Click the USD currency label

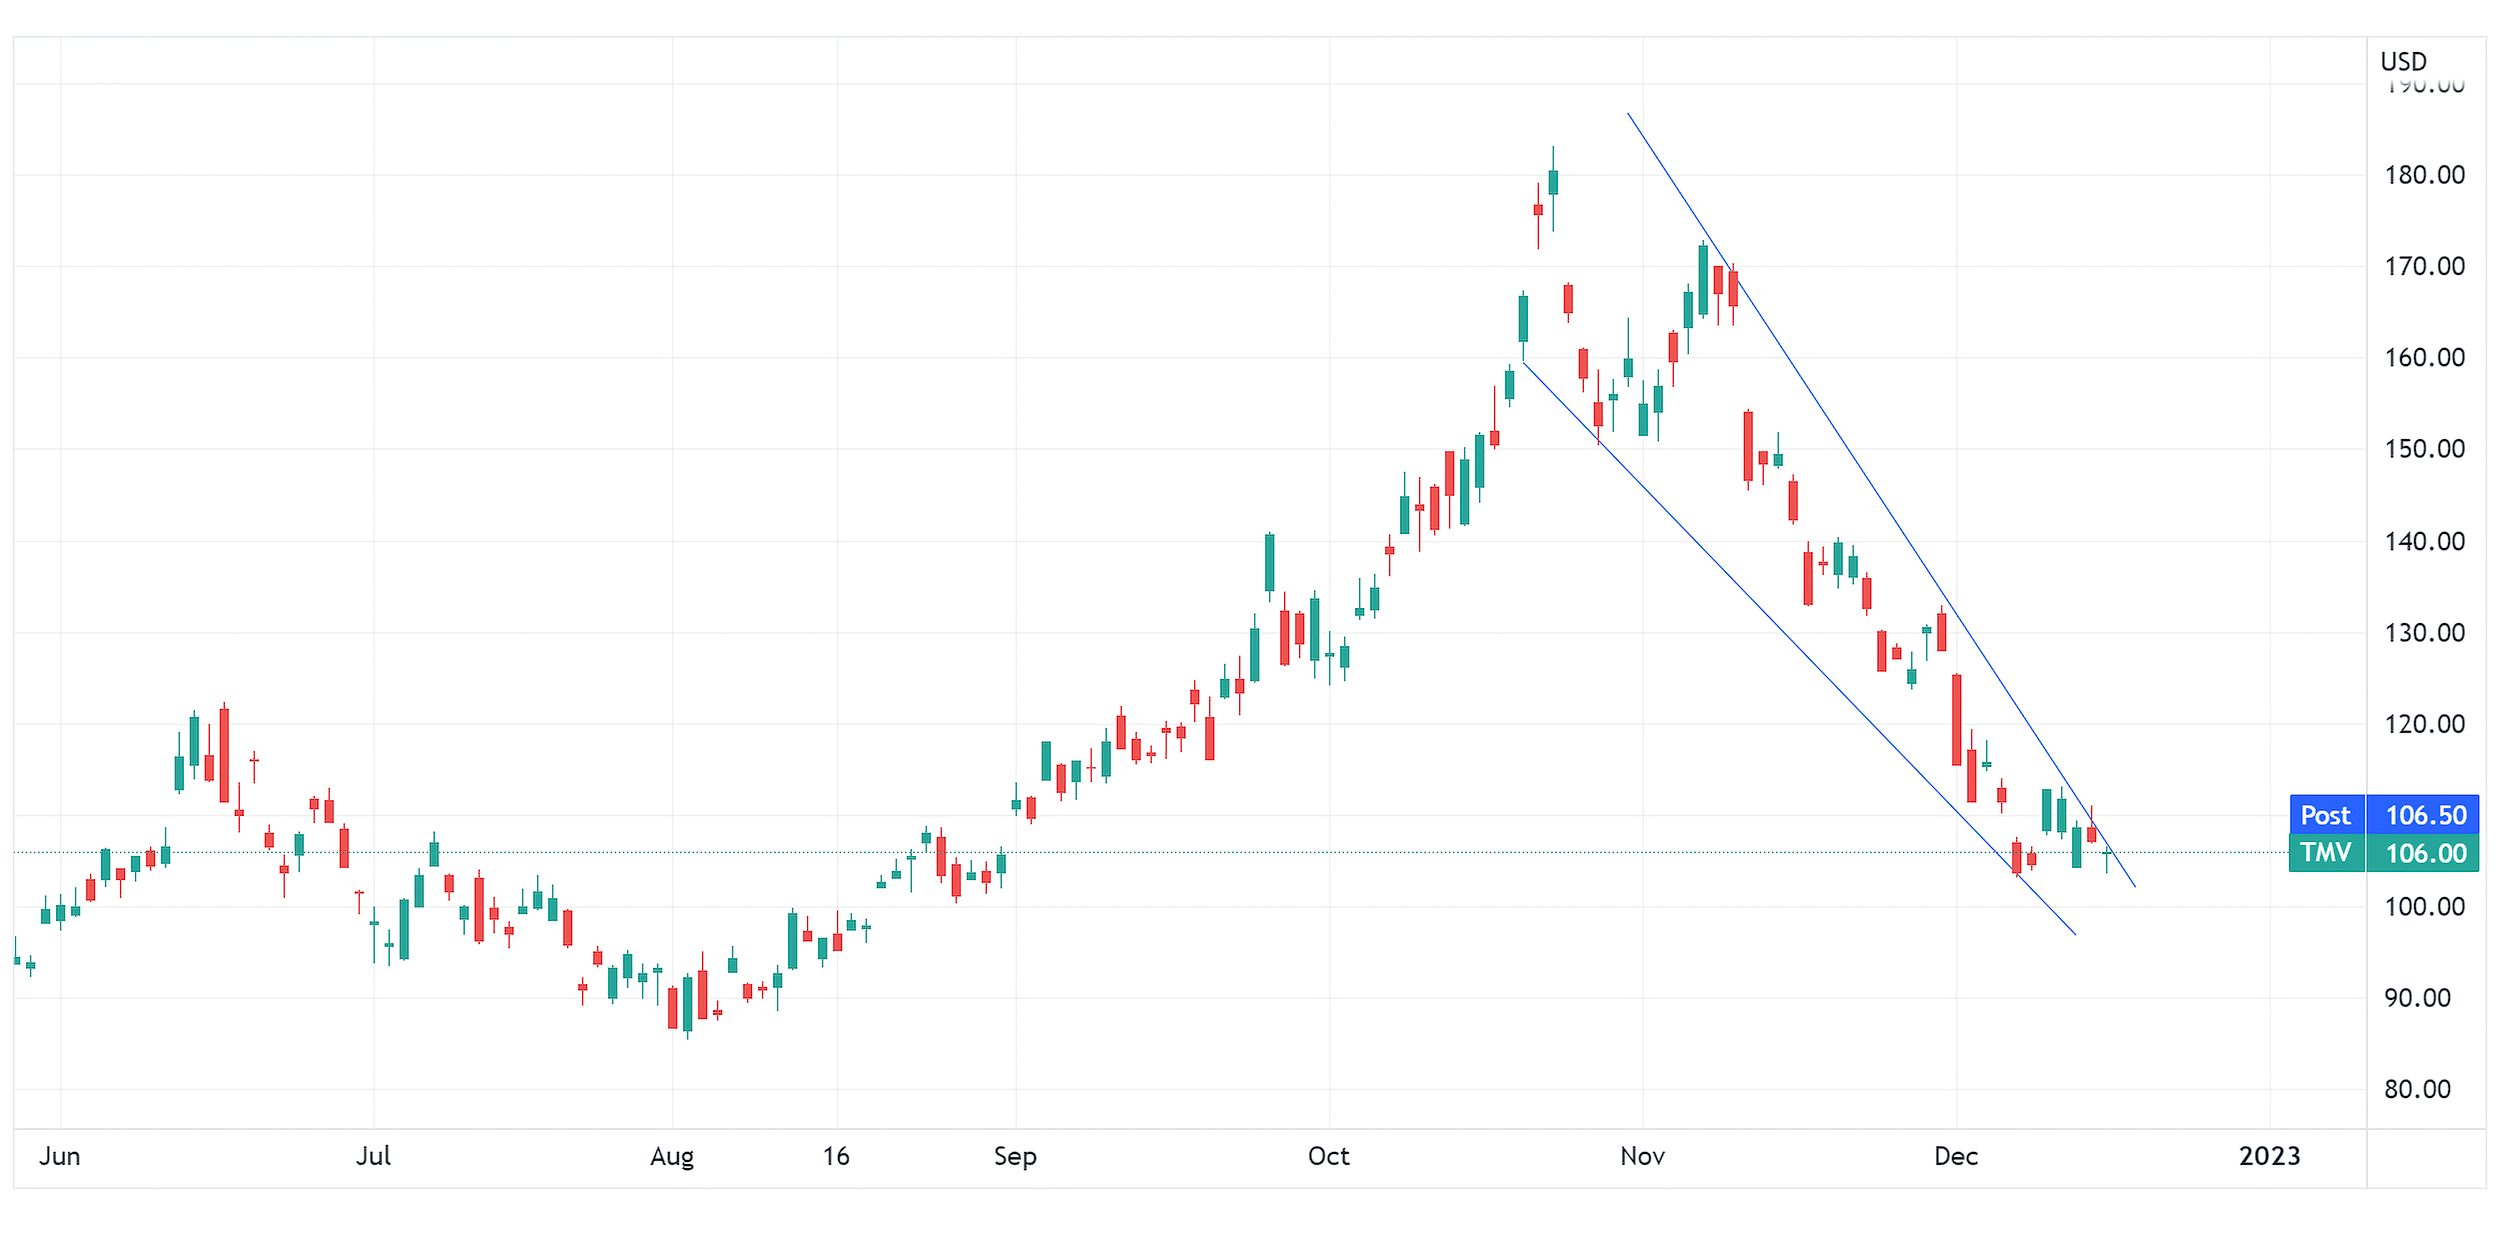point(2403,62)
